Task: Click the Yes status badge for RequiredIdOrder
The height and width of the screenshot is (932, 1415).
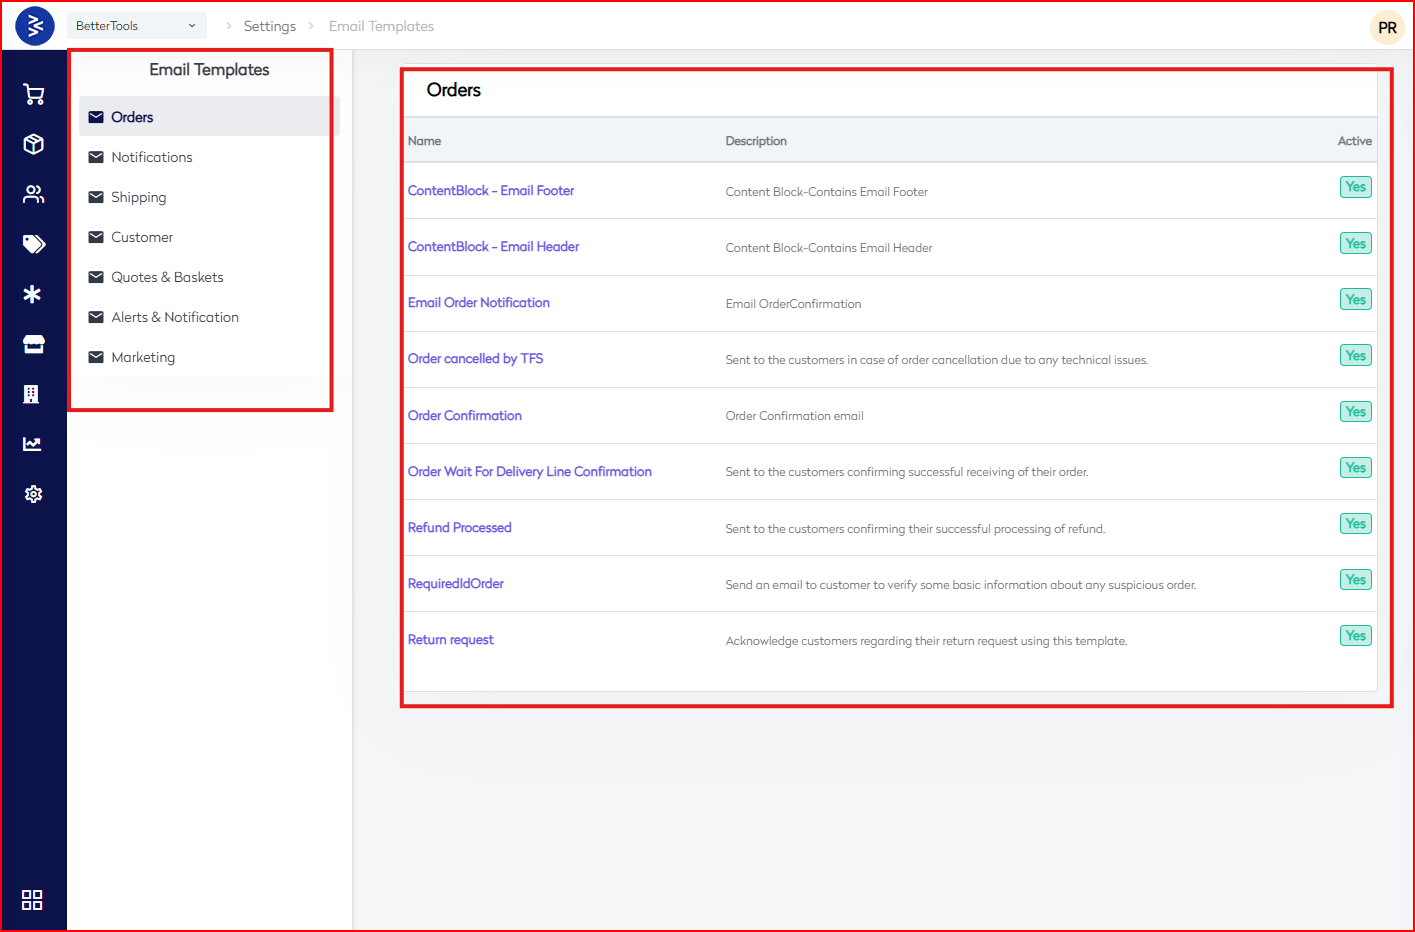Action: click(x=1355, y=579)
